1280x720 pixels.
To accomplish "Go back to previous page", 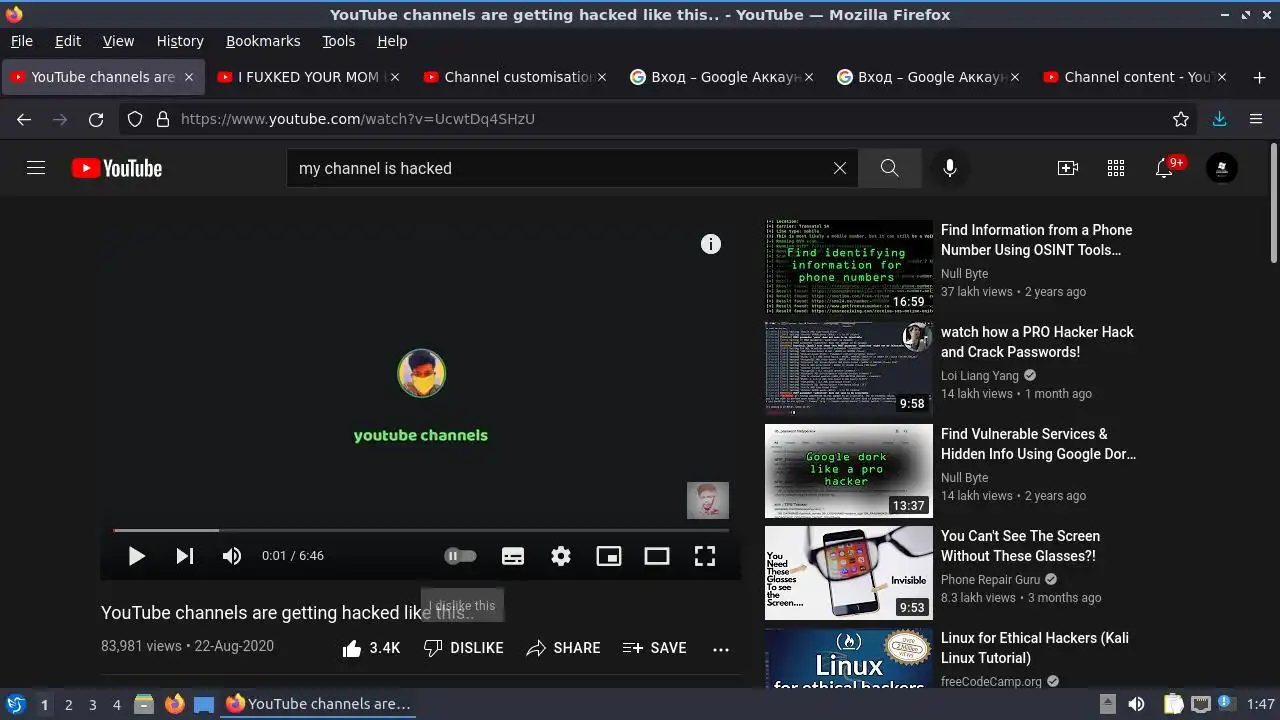I will (x=24, y=119).
